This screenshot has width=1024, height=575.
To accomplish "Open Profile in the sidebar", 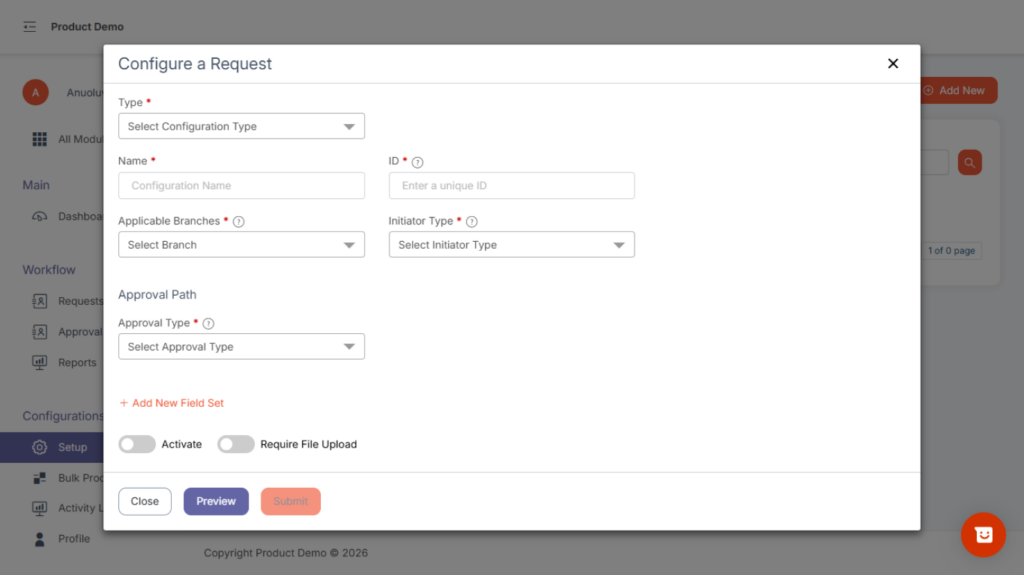I will [x=73, y=539].
